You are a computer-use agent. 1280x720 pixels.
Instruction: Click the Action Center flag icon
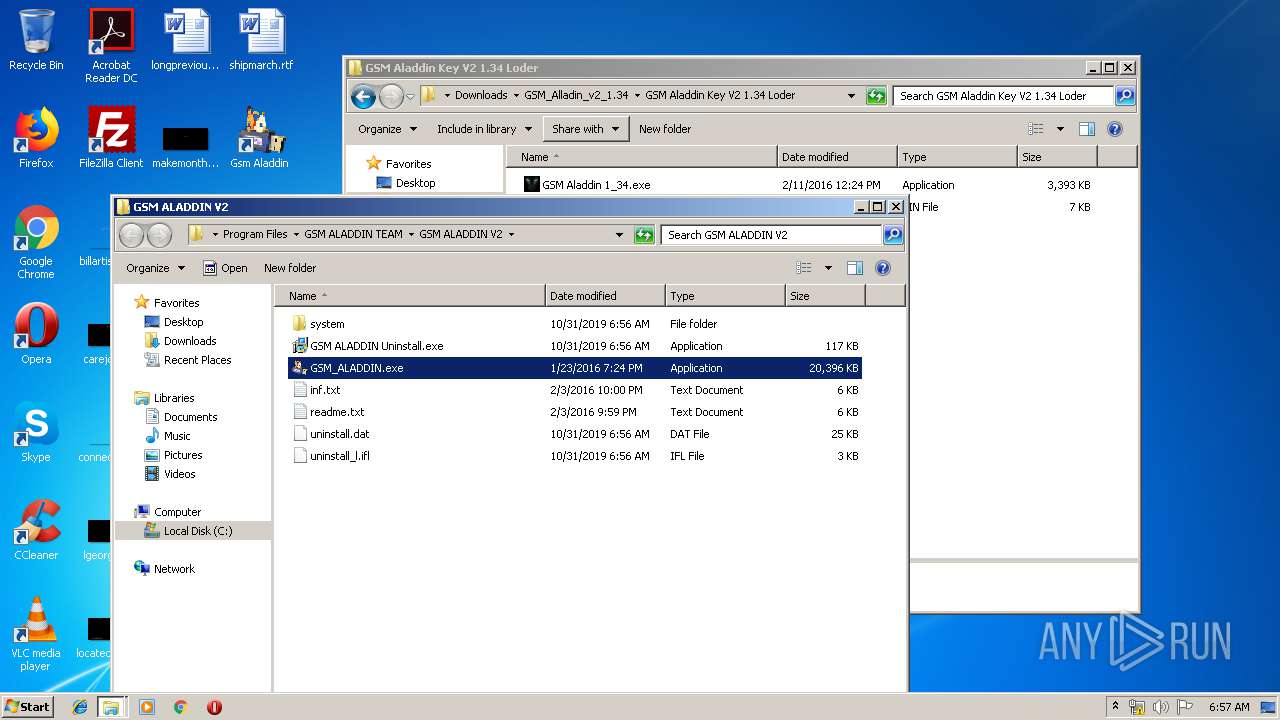pos(1185,707)
